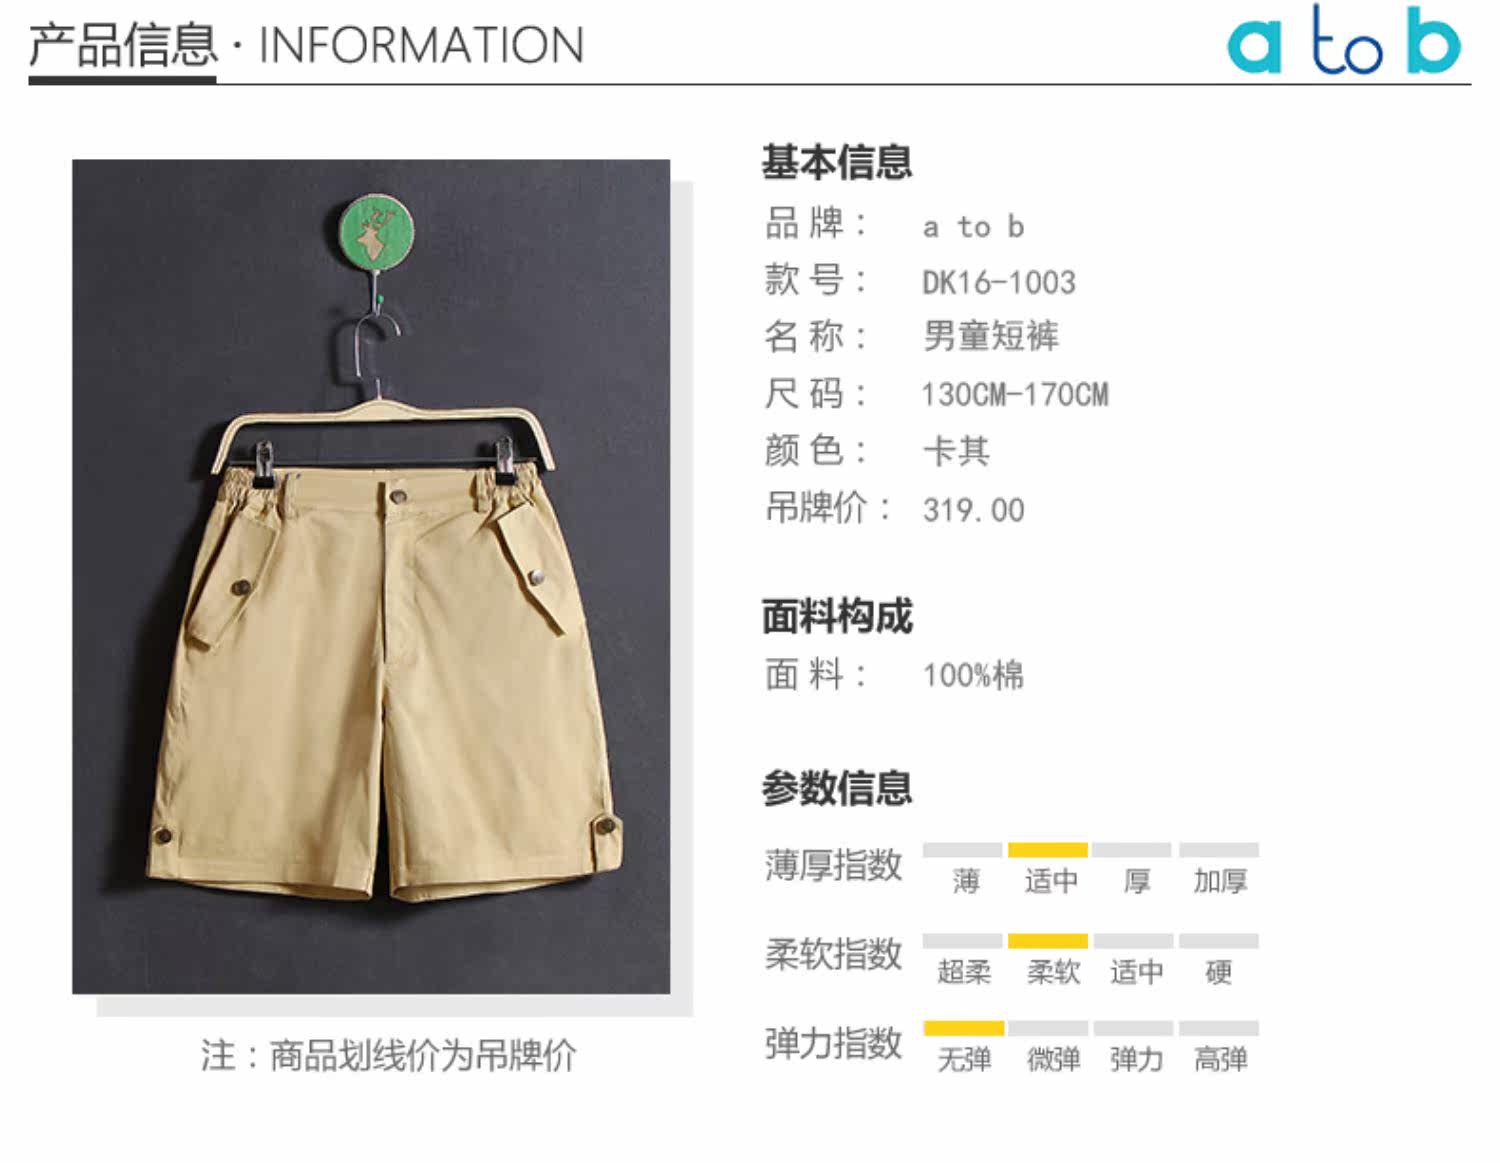Click the 基本信息 section heading
This screenshot has height=1163, width=1500.
pyautogui.click(x=837, y=162)
